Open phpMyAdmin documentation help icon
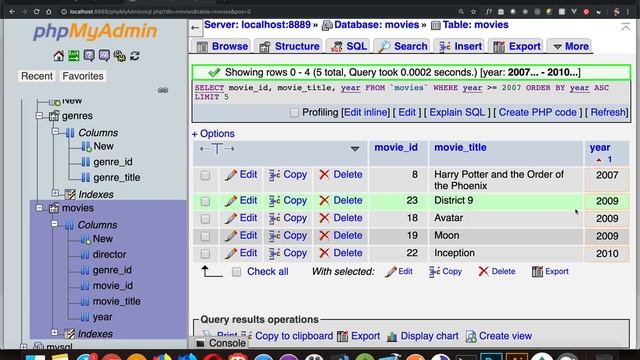The height and width of the screenshot is (360, 640). click(x=89, y=56)
